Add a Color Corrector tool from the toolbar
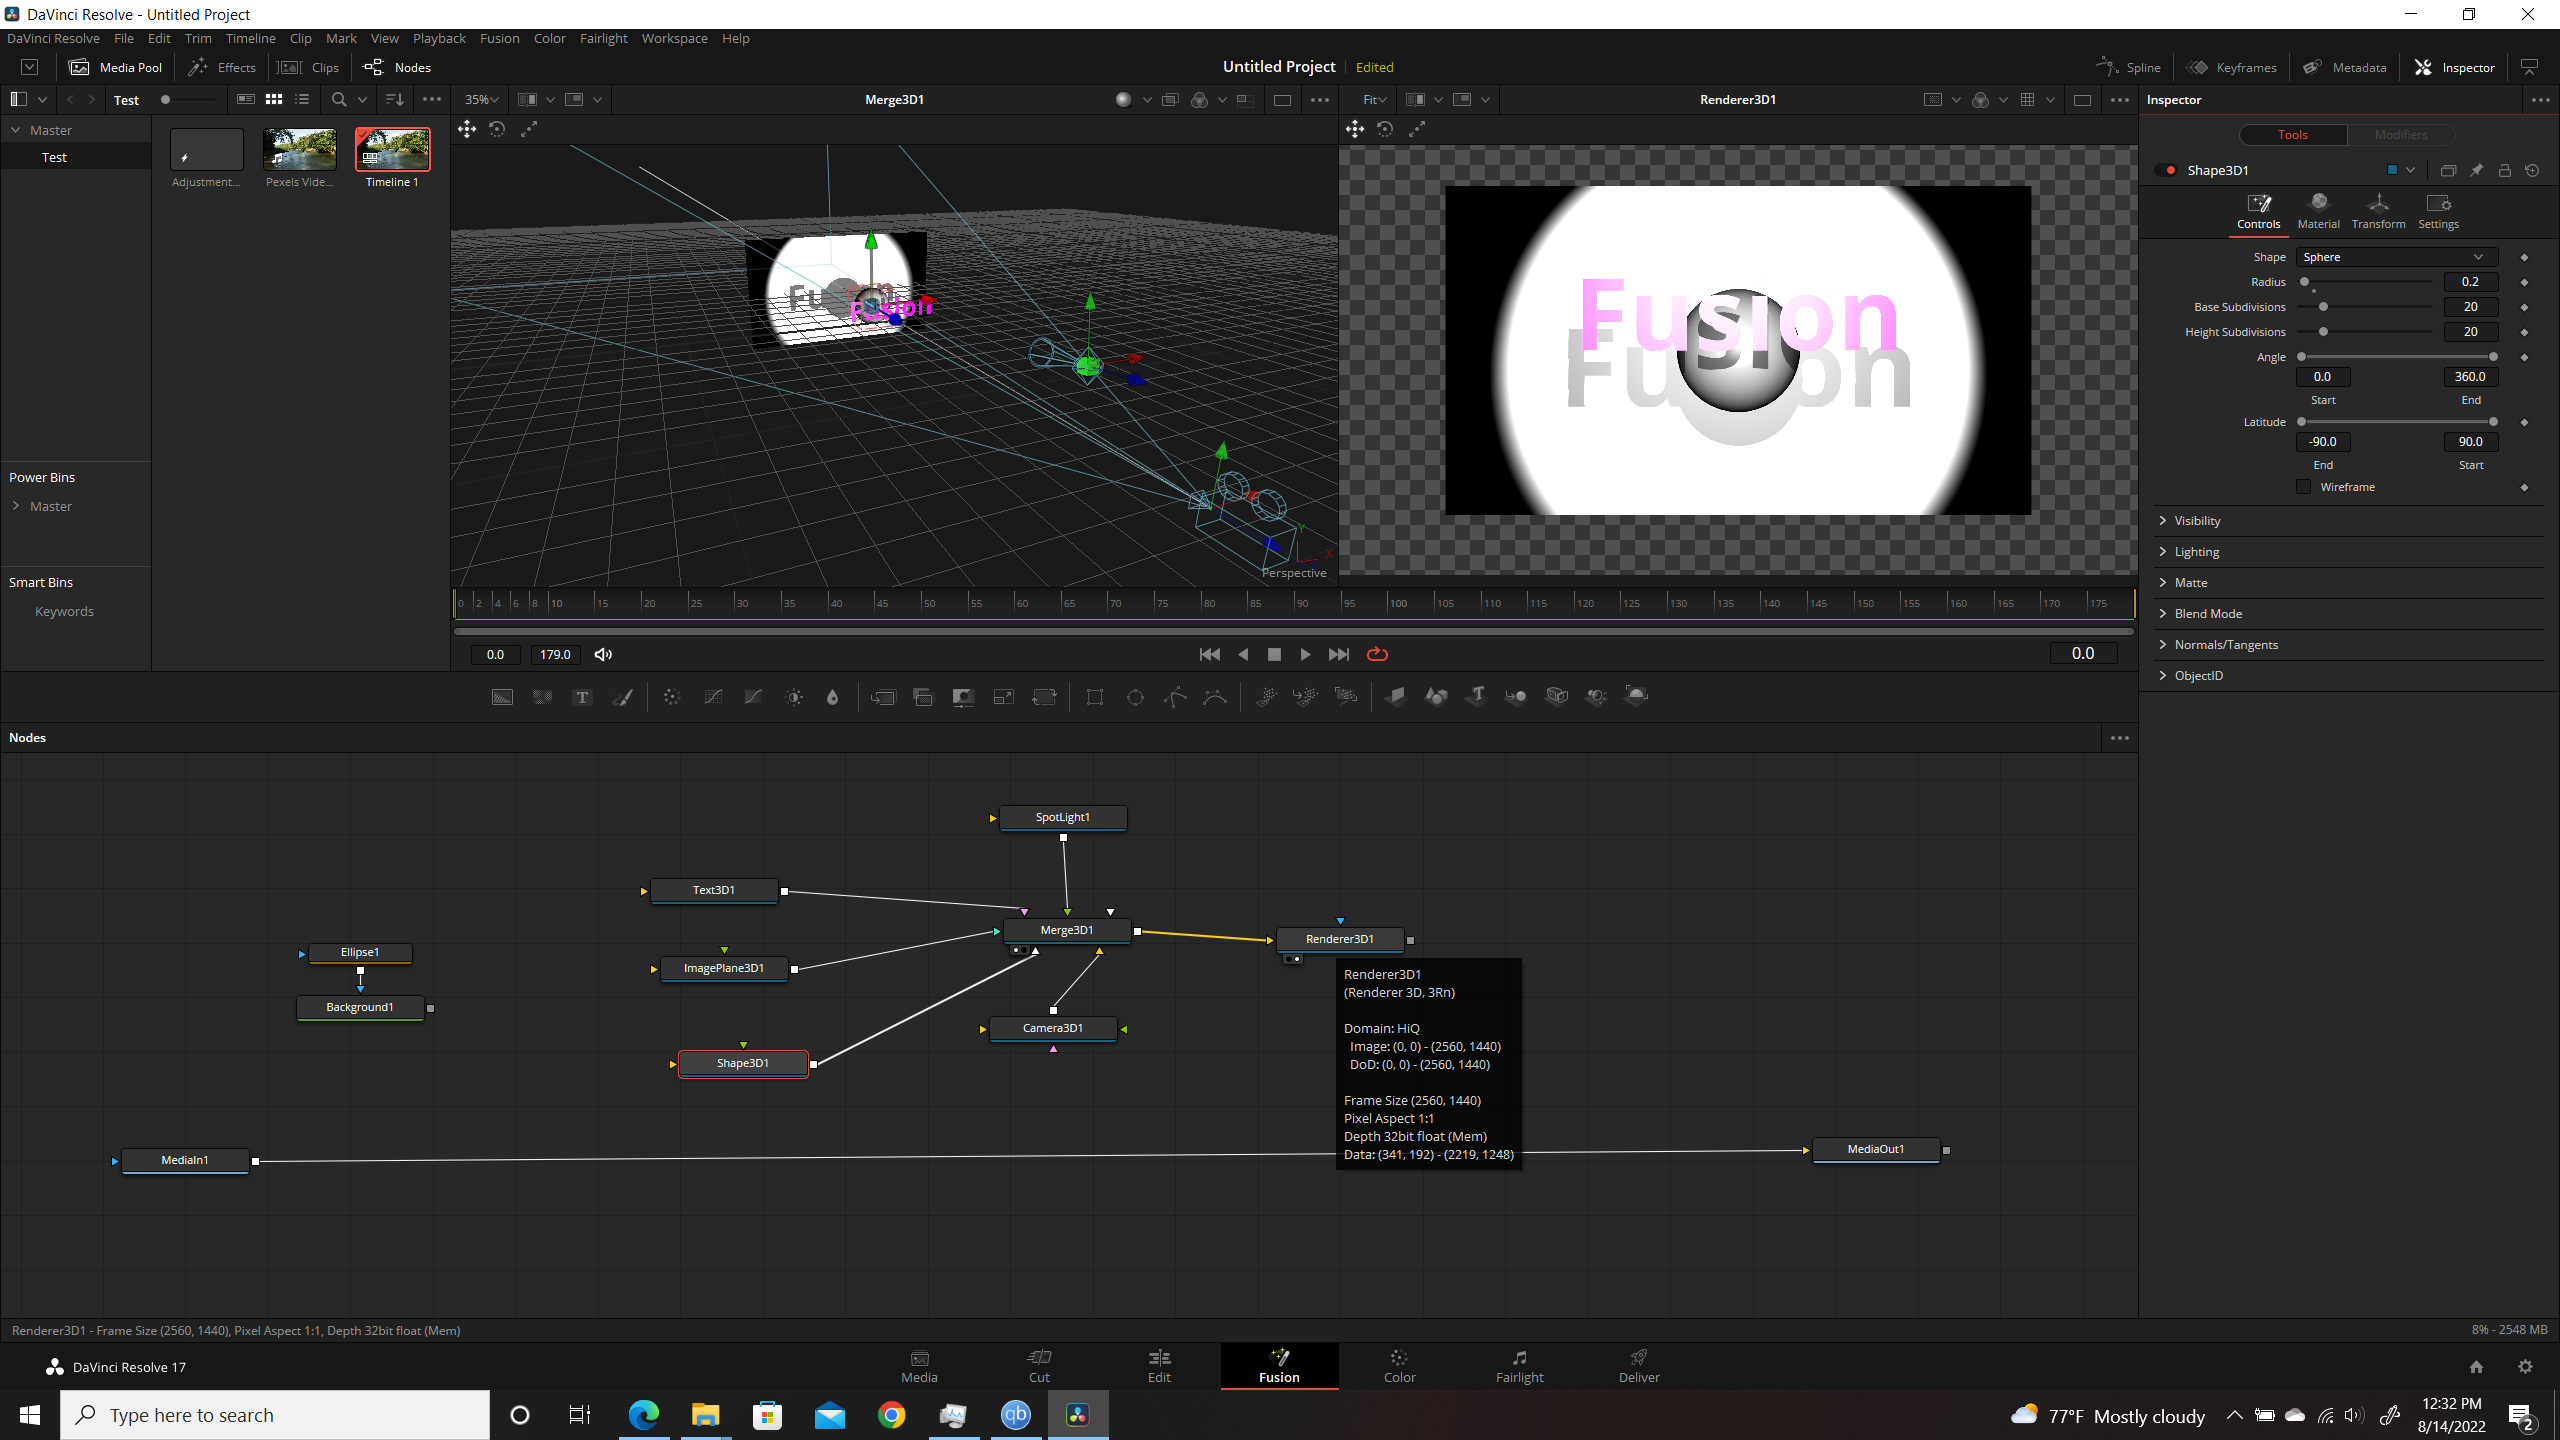This screenshot has height=1440, width=2560. [672, 697]
